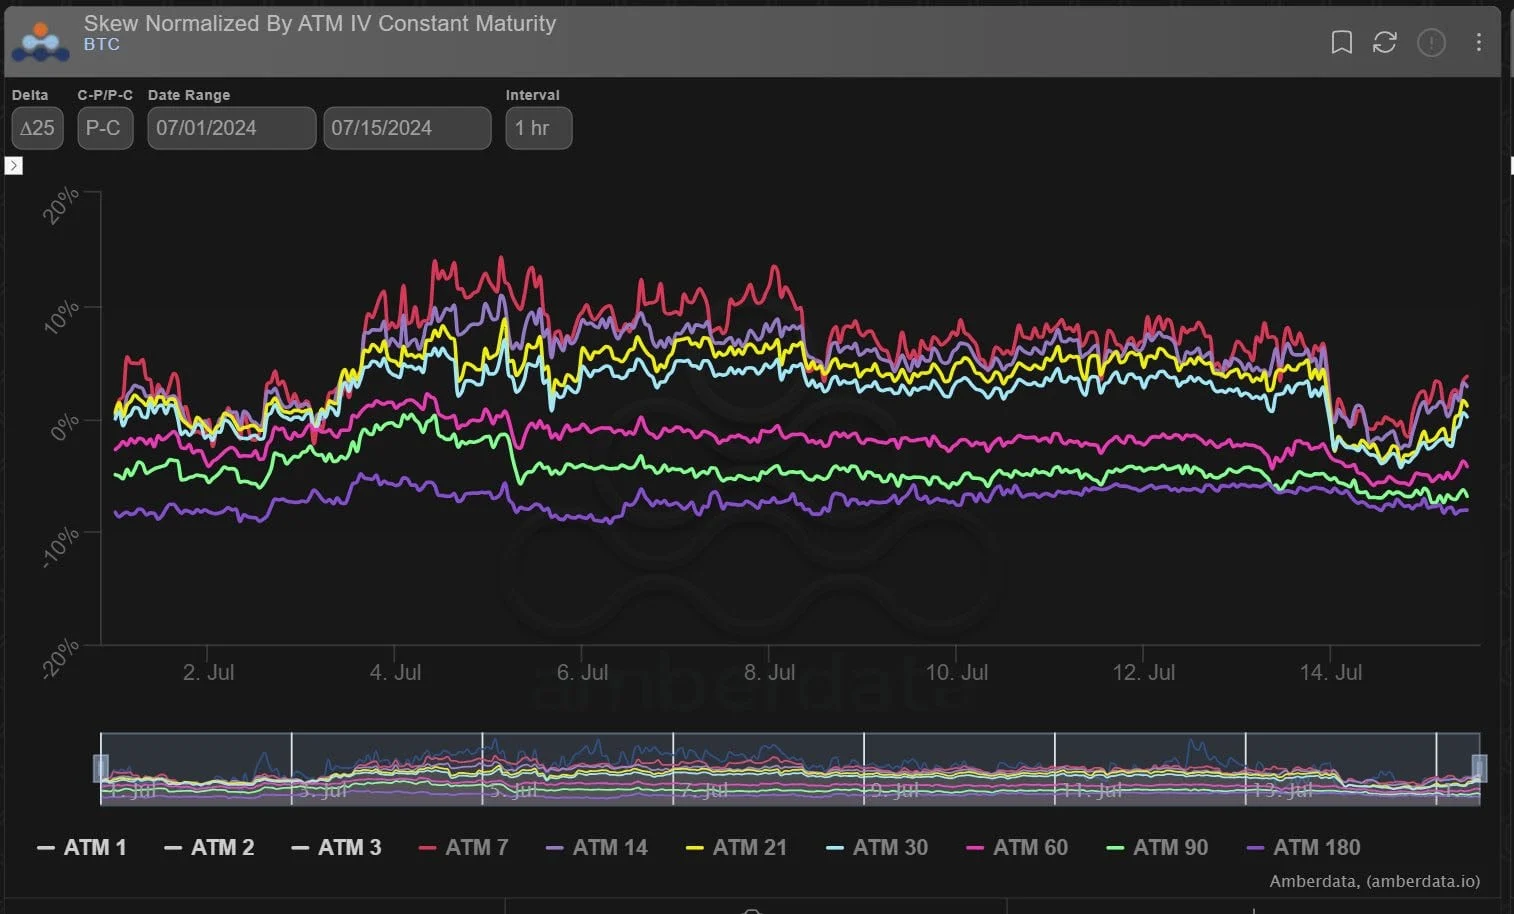Click the 12. Jul x-axis label
The image size is (1514, 914).
[1143, 672]
